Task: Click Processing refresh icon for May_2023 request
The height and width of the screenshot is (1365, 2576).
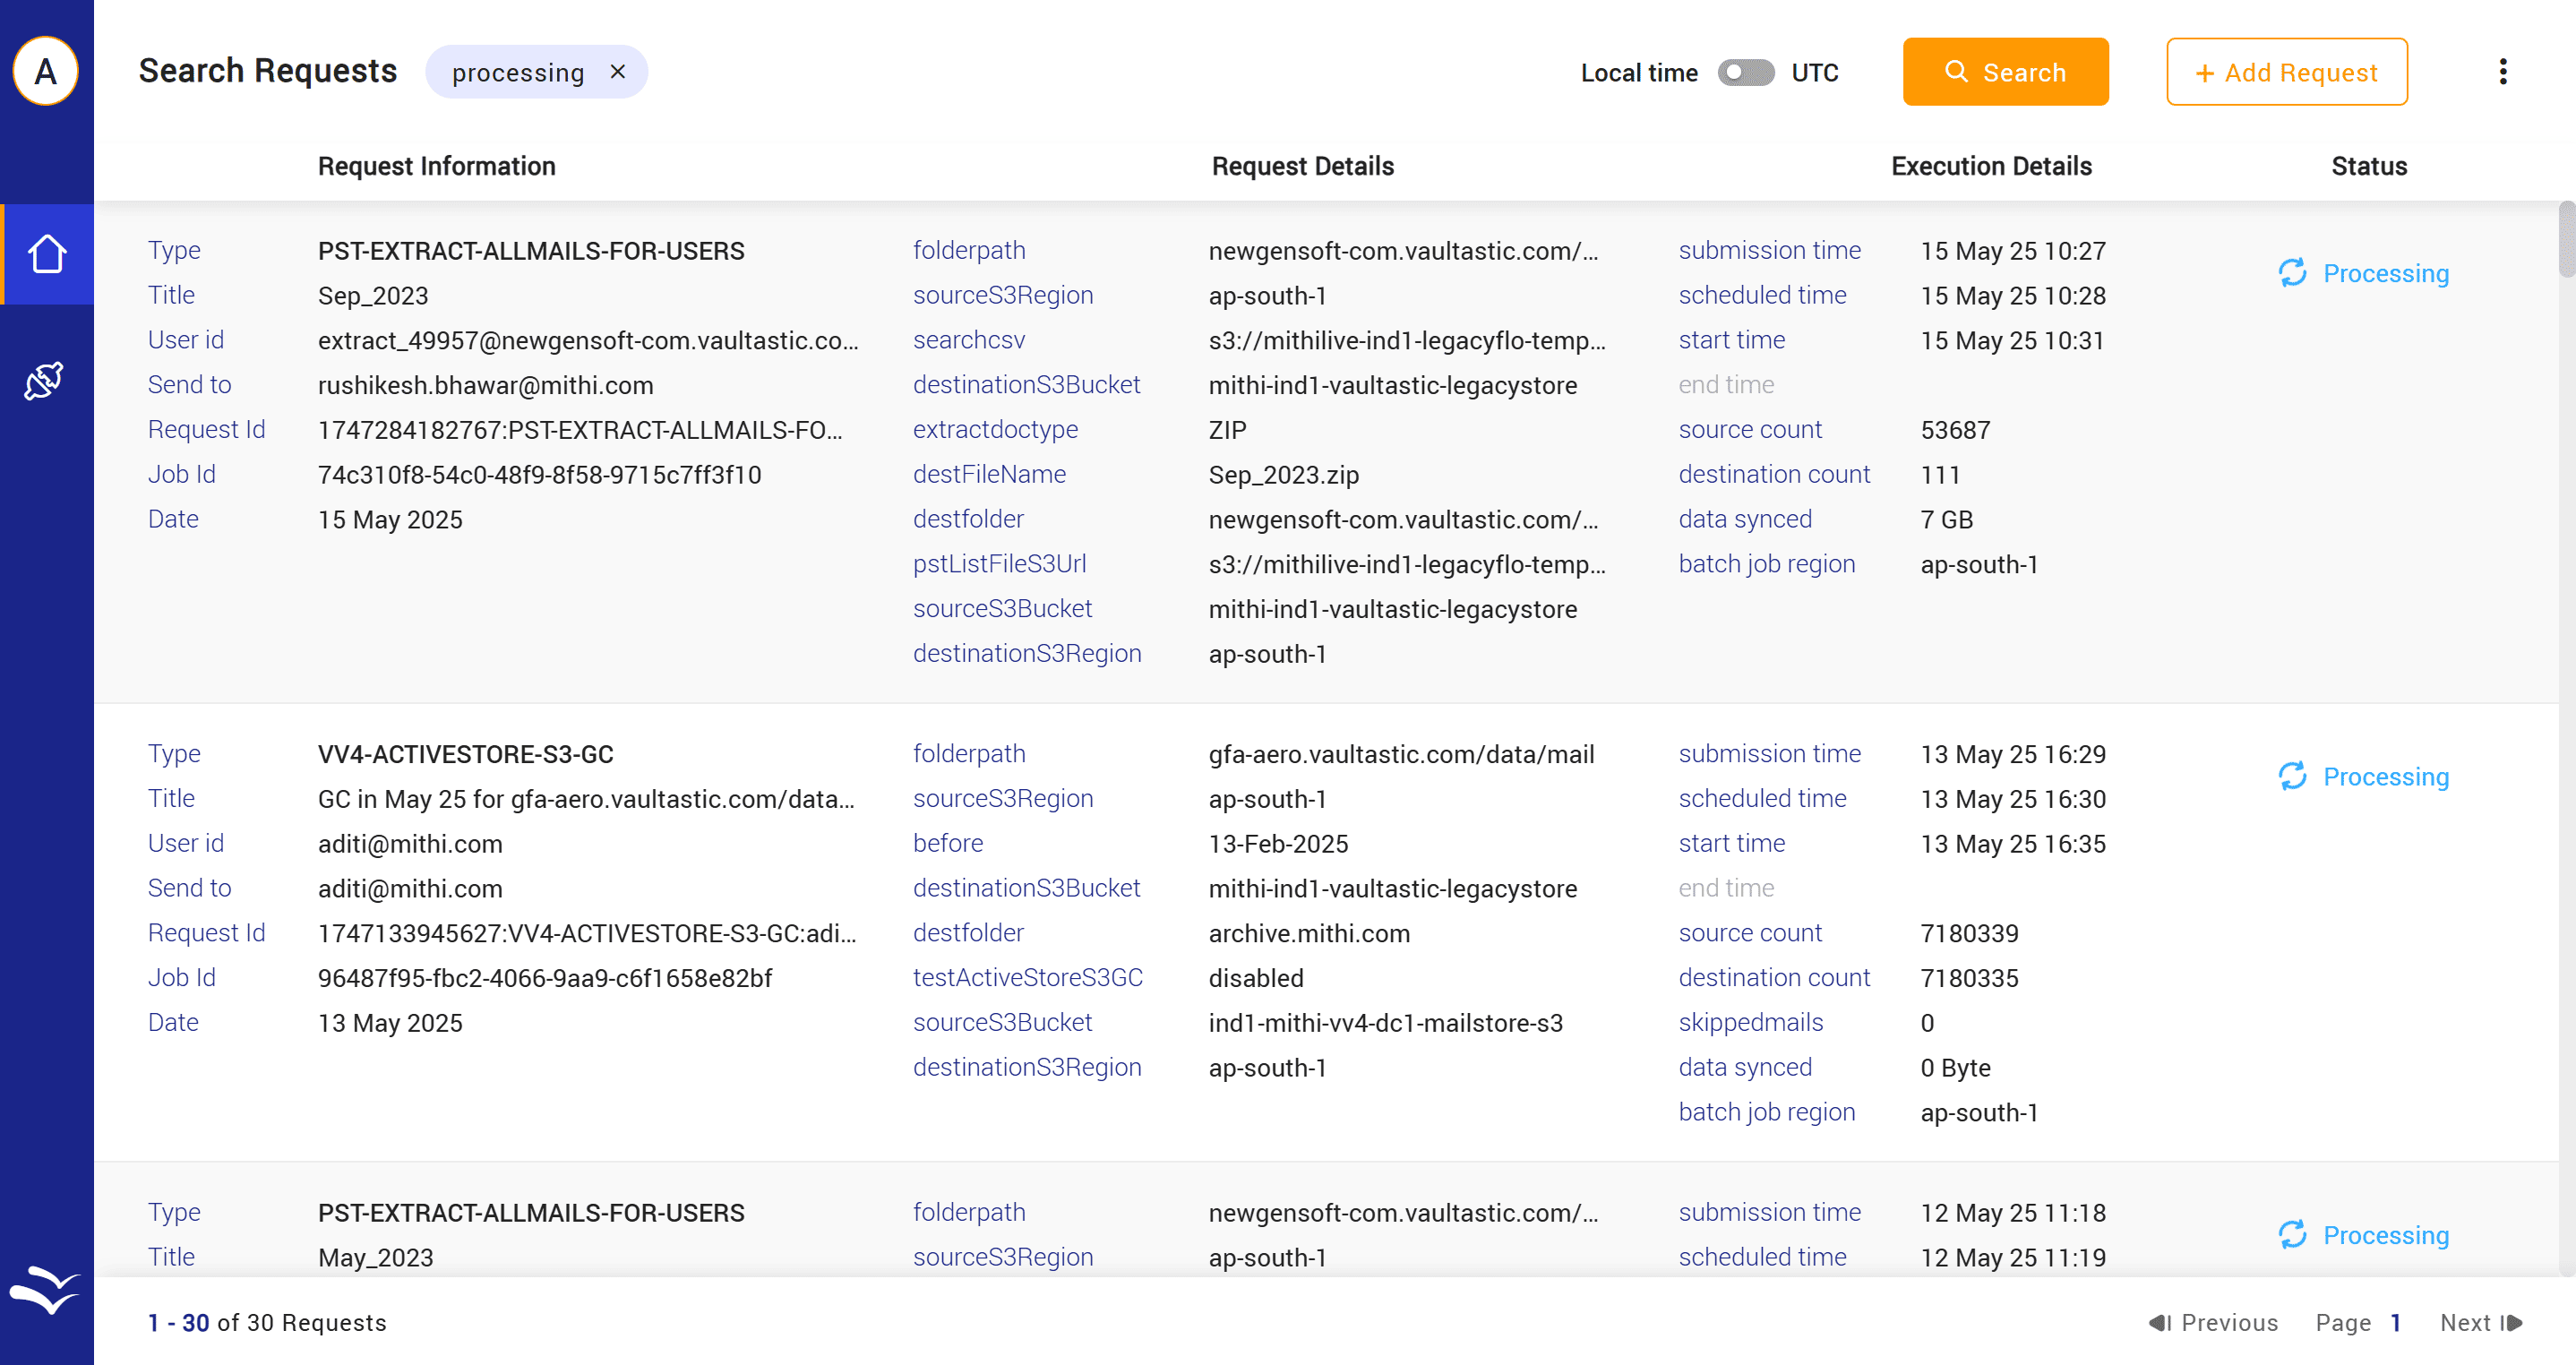Action: [2292, 1235]
